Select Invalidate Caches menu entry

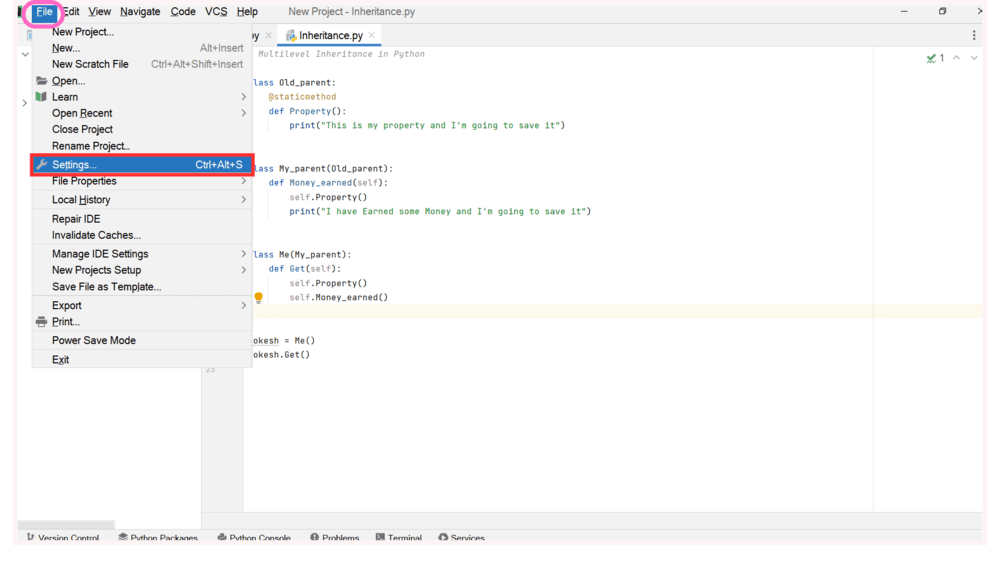(96, 236)
